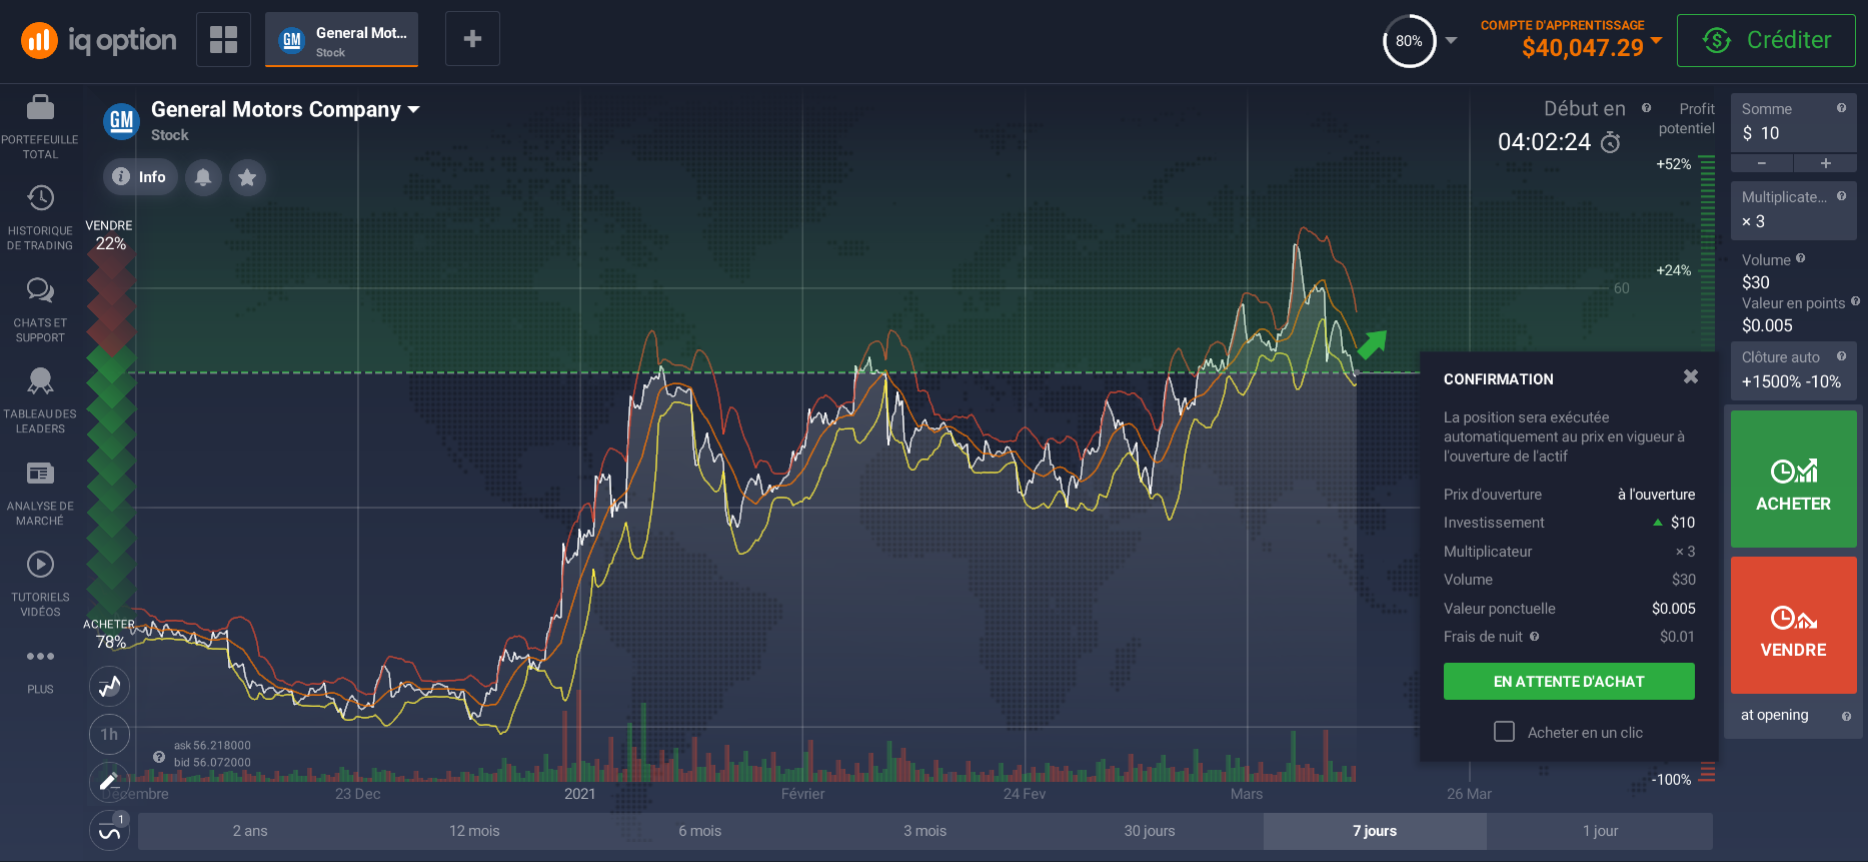Click Valeur en points help icon

1855,301
